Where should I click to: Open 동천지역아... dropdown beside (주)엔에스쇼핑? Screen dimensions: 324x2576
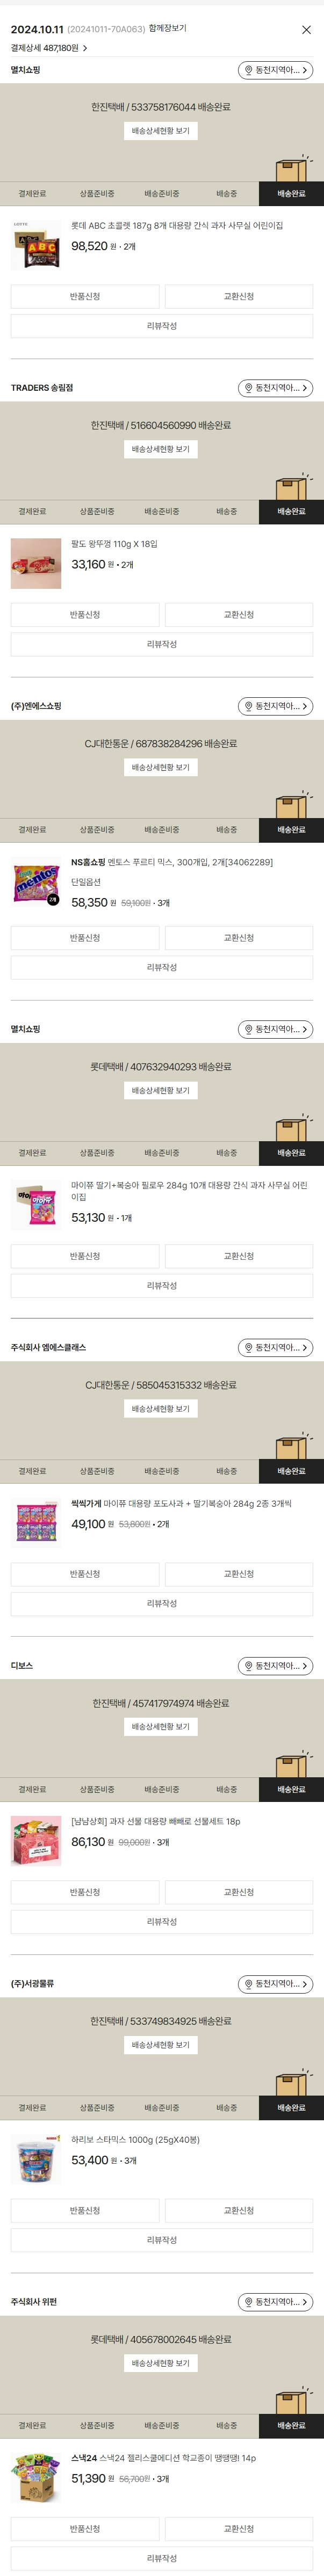[x=275, y=706]
